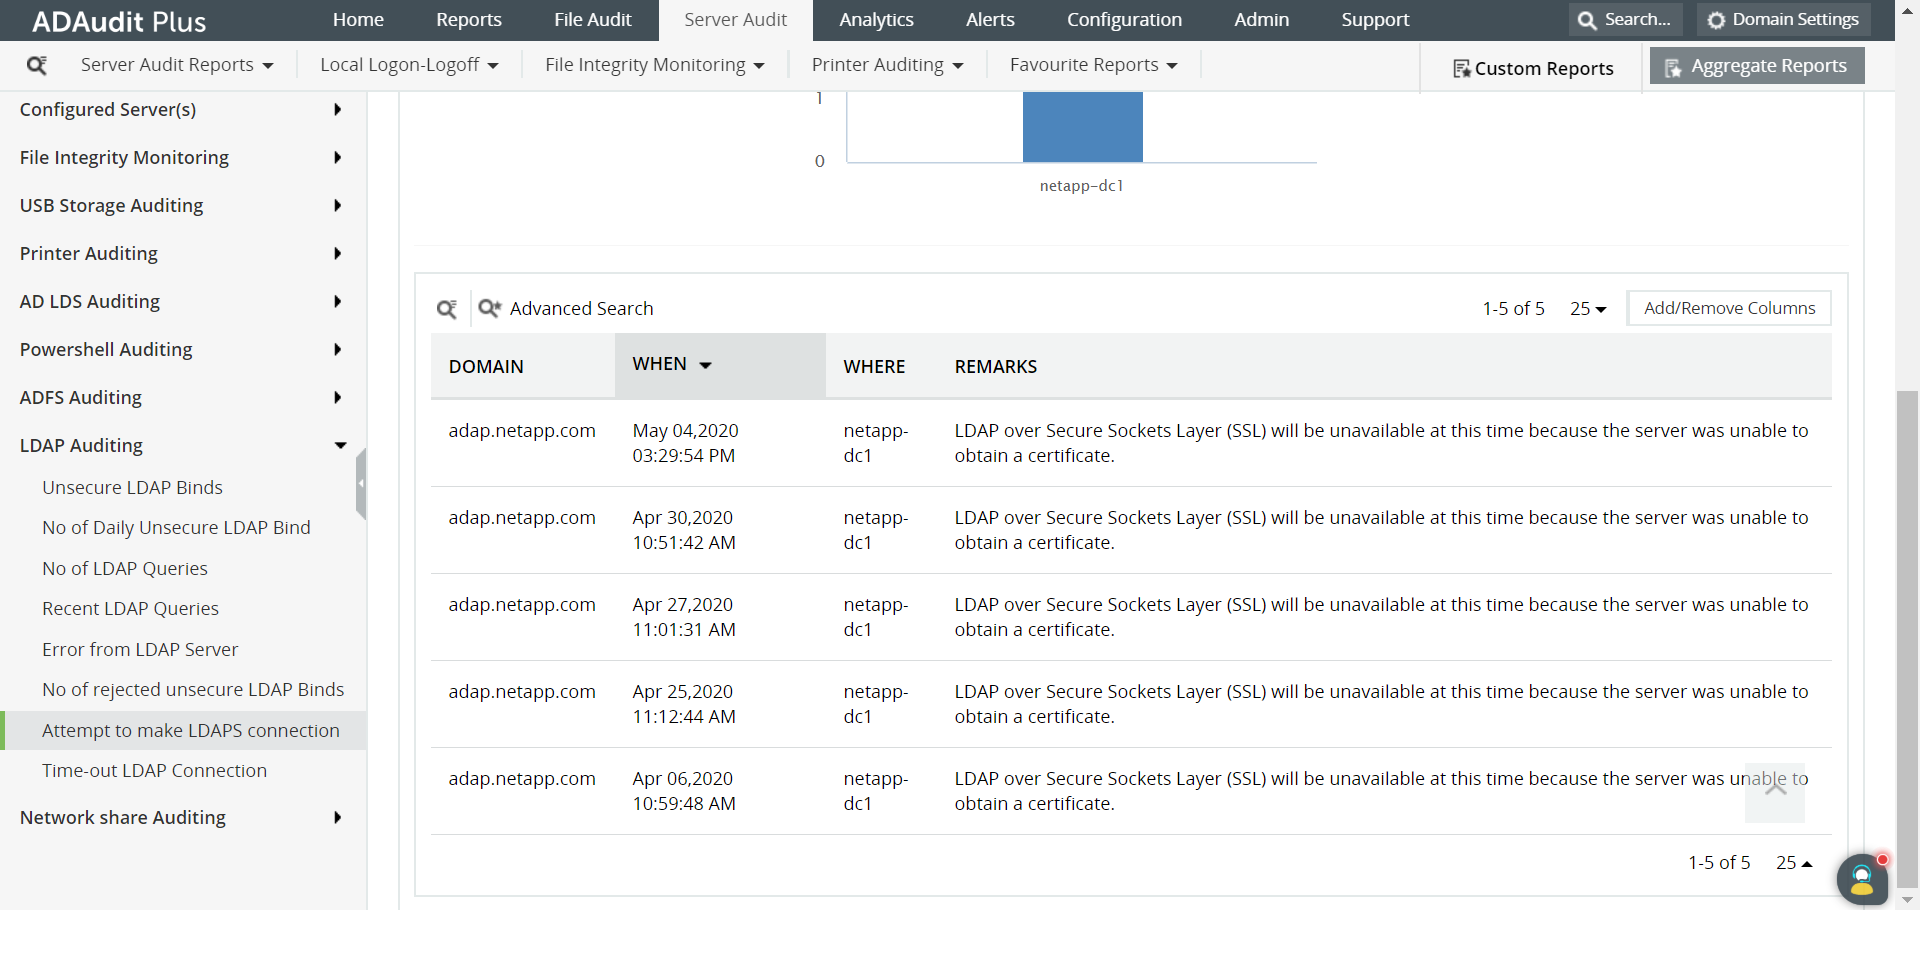This screenshot has width=1920, height=972.
Task: Click the ADAudit Plus logo
Action: pyautogui.click(x=119, y=21)
